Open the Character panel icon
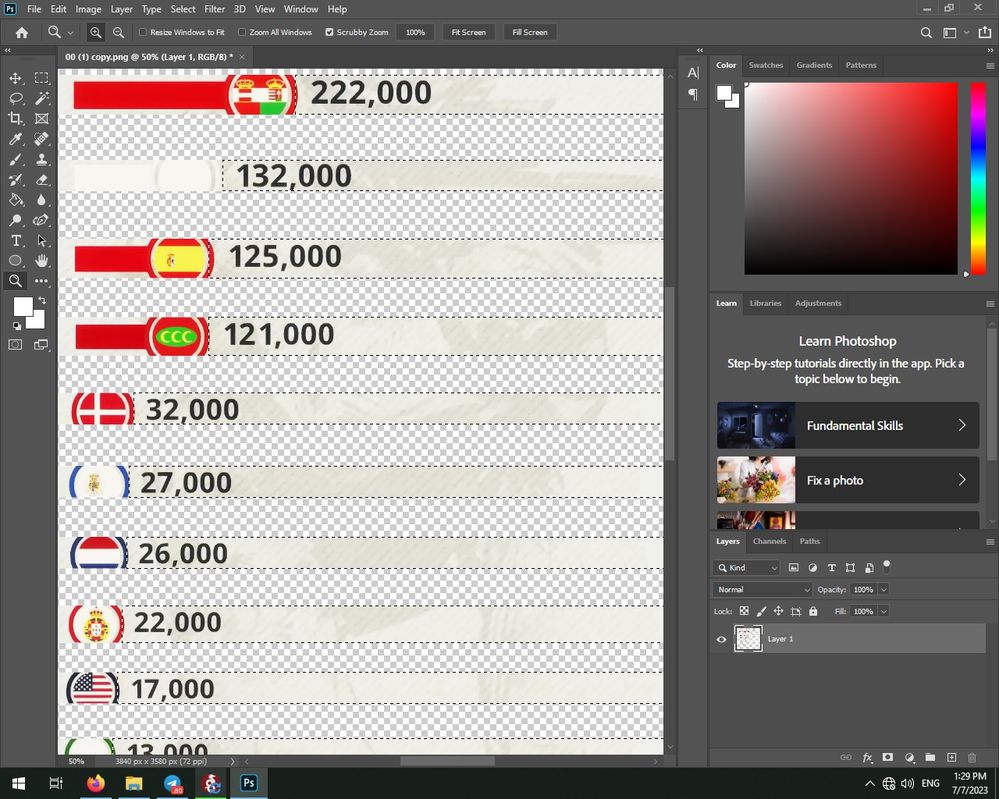Image resolution: width=999 pixels, height=799 pixels. coord(693,73)
